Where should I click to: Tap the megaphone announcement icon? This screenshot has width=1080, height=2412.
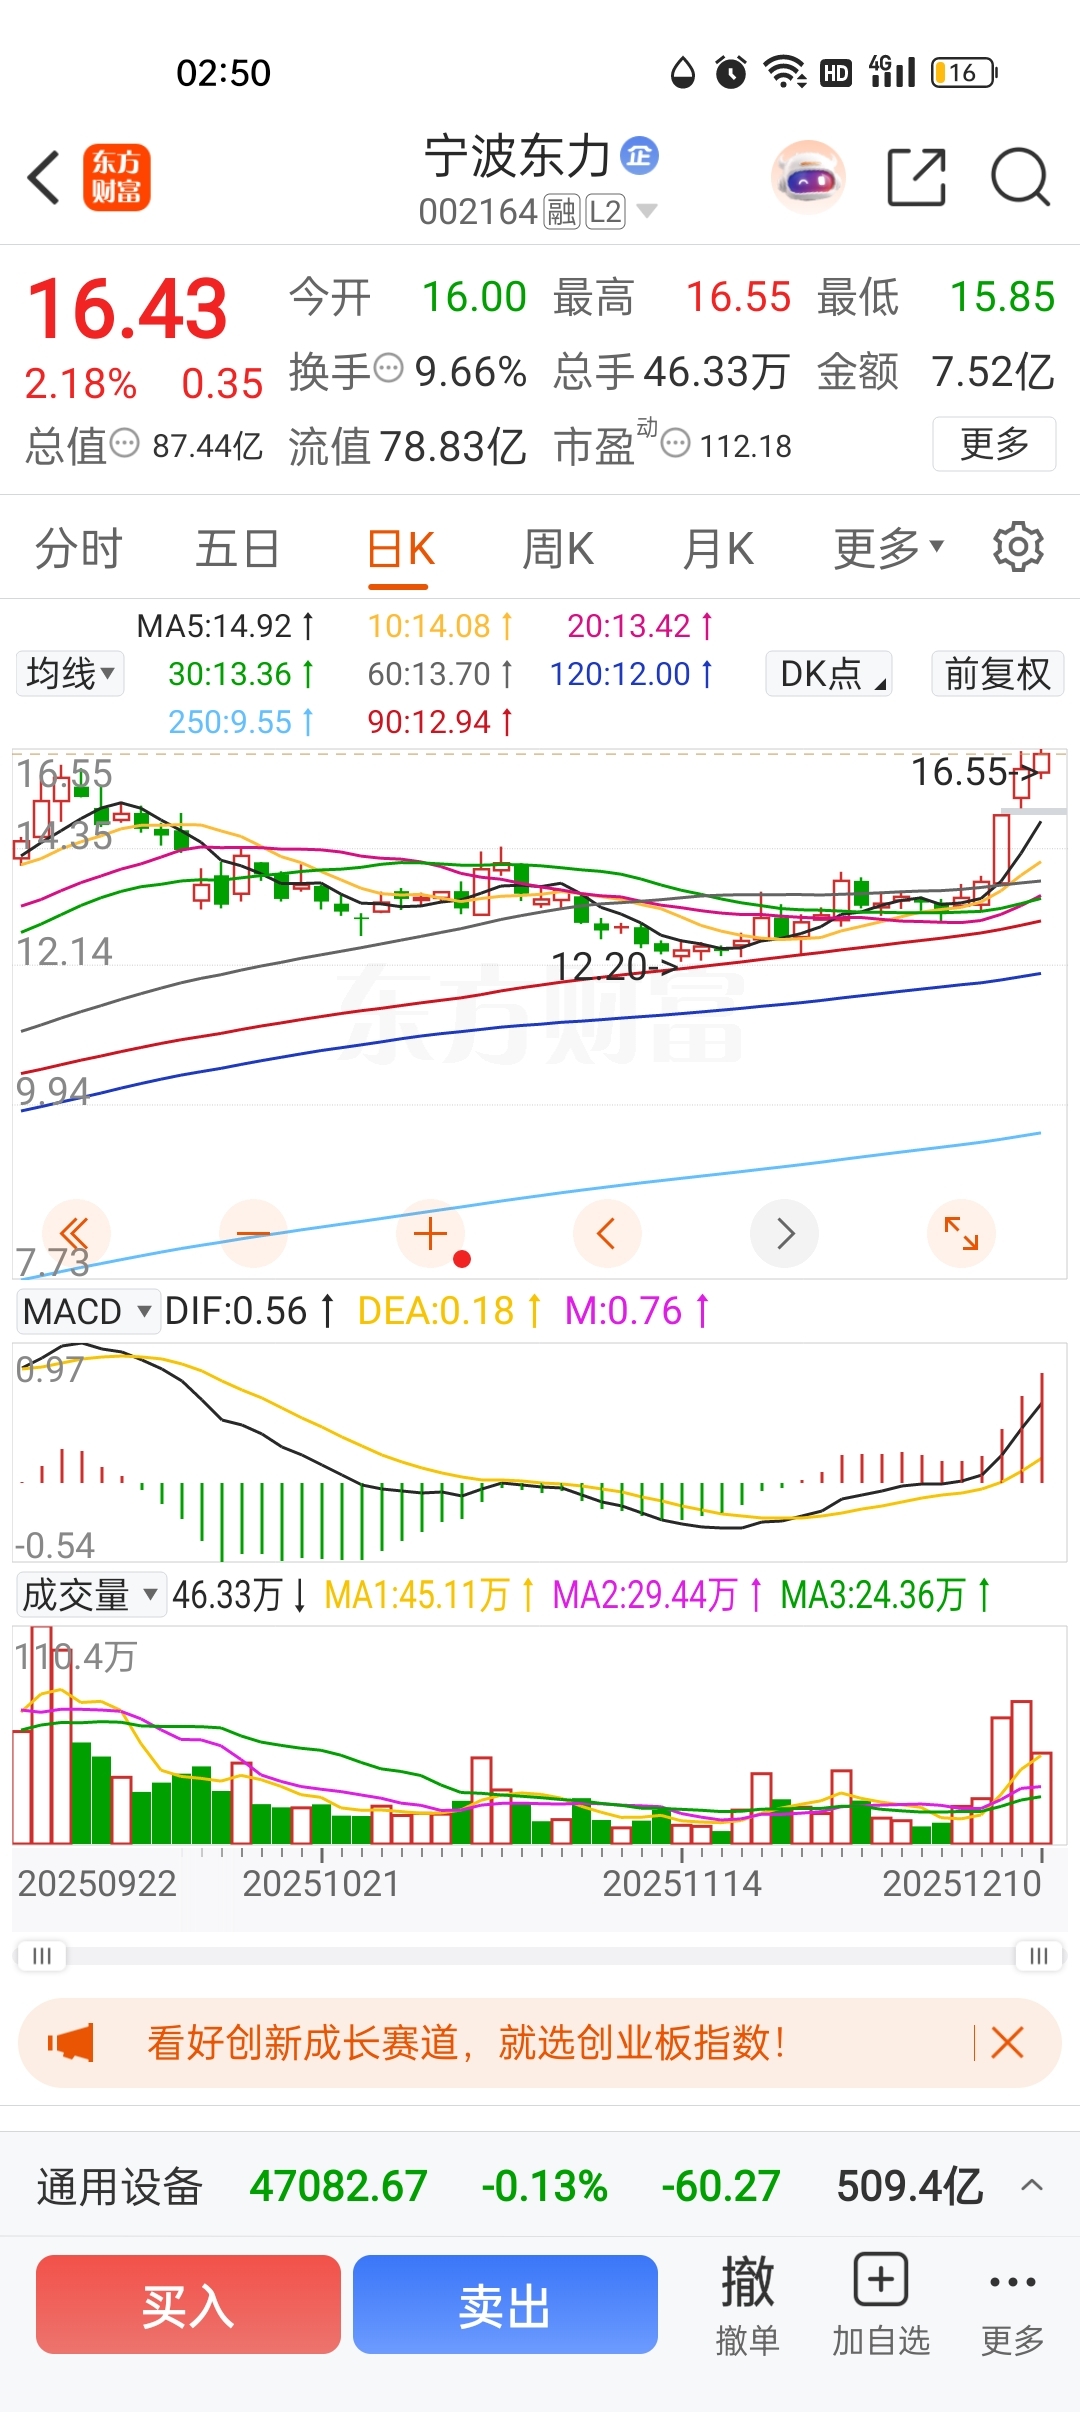coord(71,2042)
